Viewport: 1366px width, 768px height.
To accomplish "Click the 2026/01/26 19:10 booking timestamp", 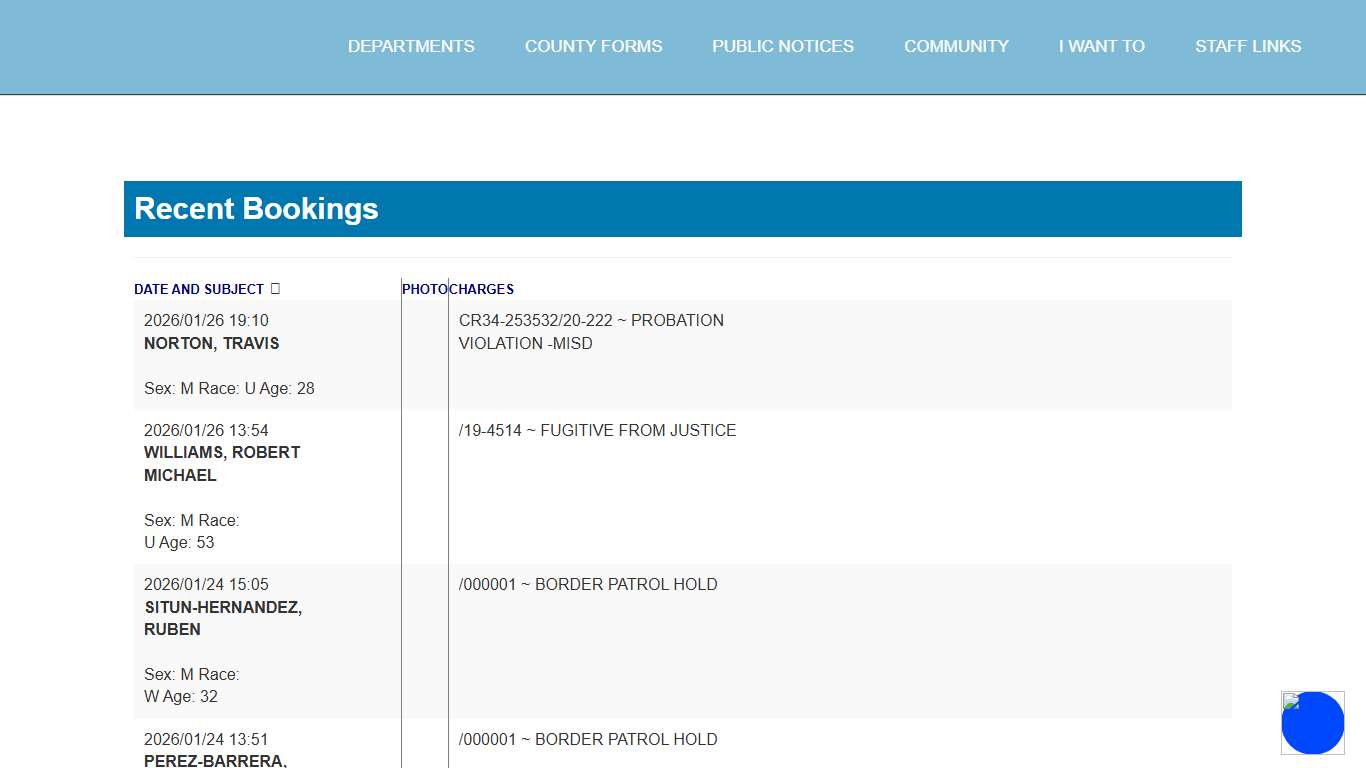I will tap(206, 320).
